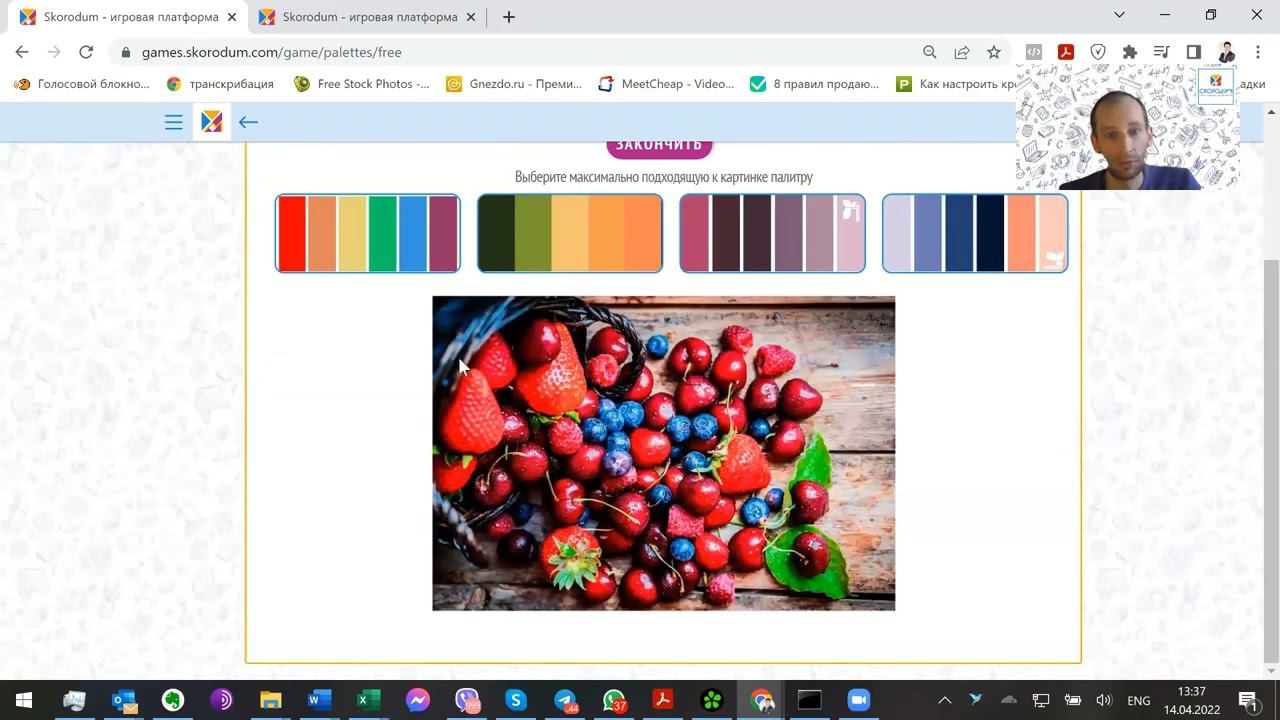The height and width of the screenshot is (720, 1280).
Task: Toggle Chrome side panel
Action: tap(1193, 52)
